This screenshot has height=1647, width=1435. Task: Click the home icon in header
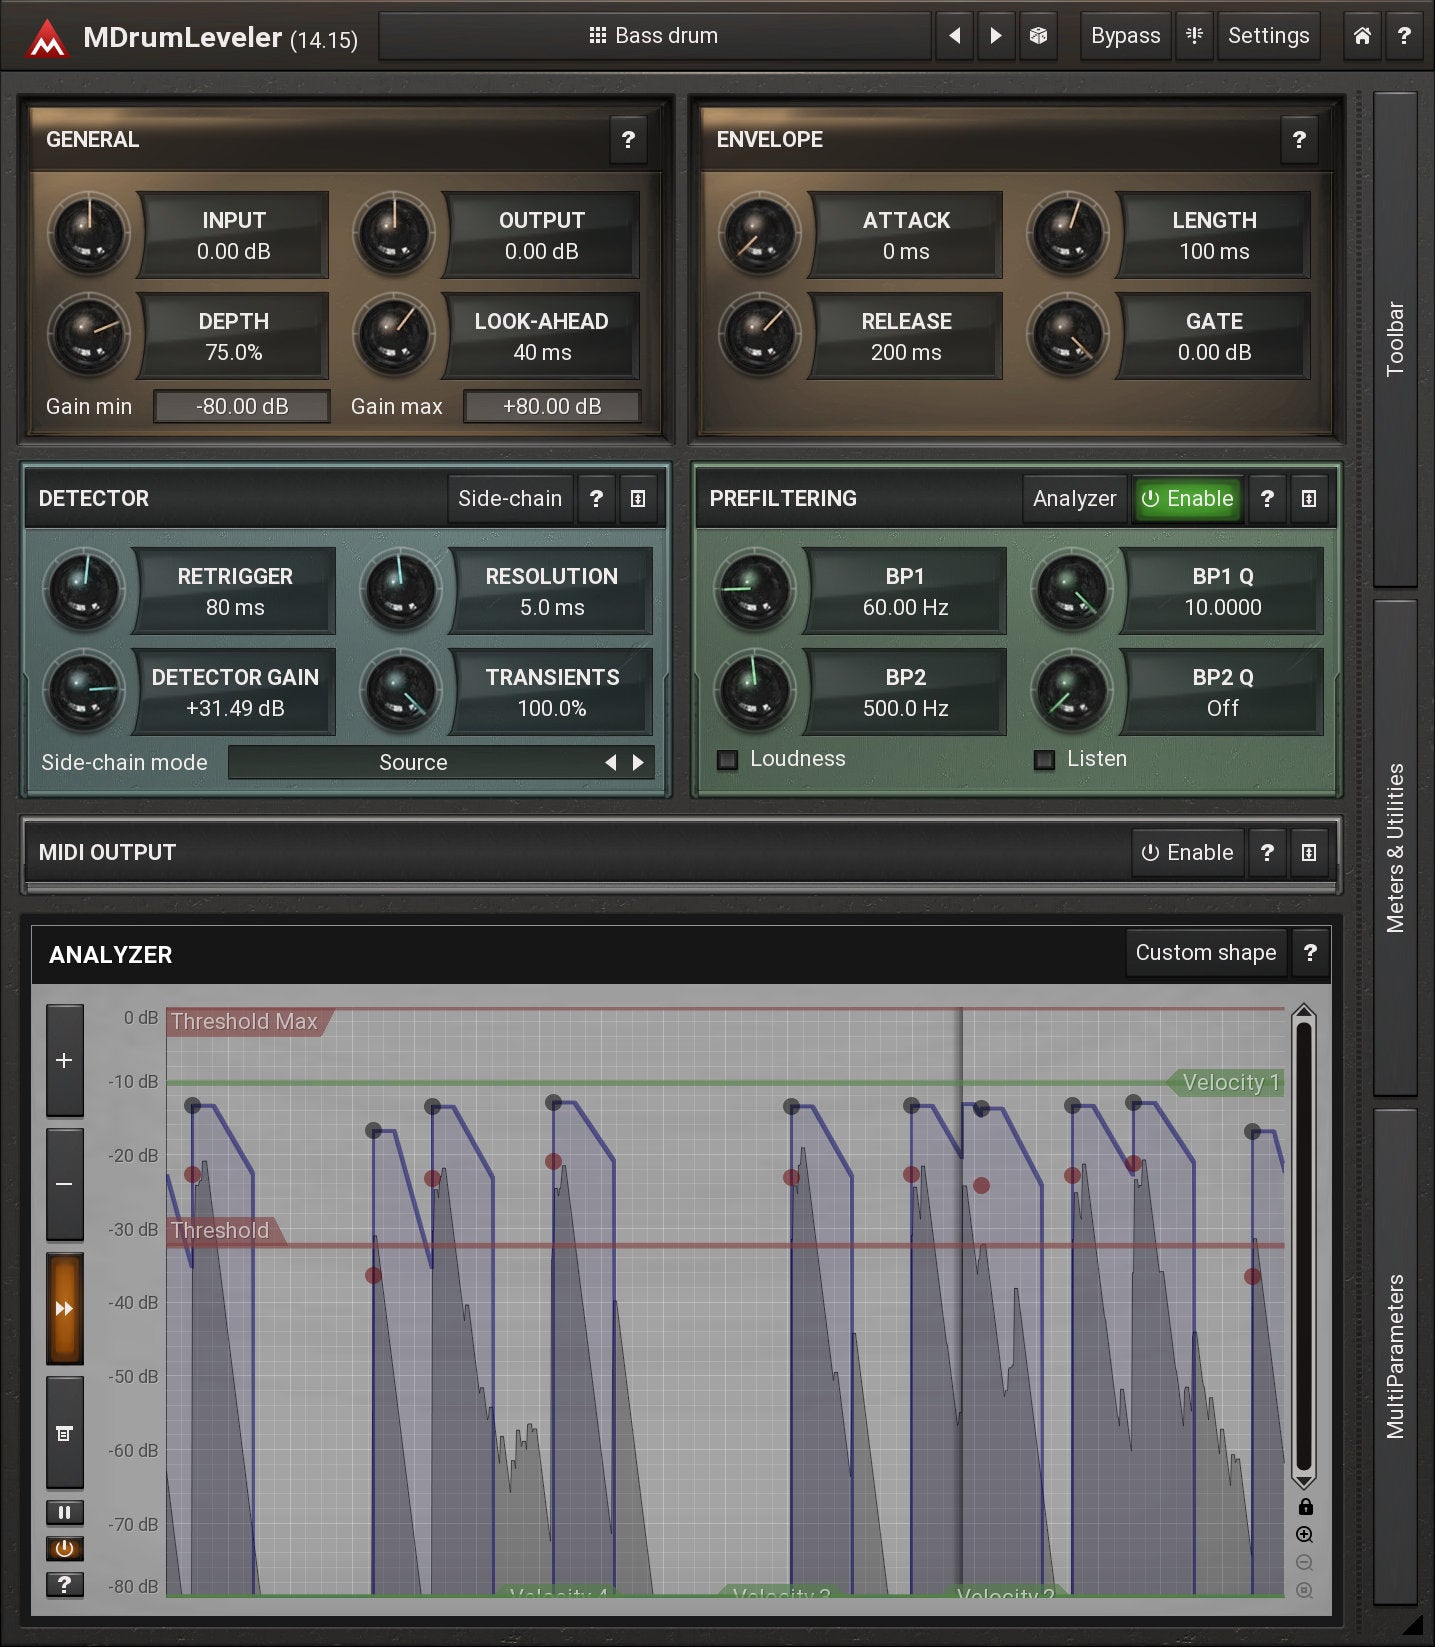pos(1361,36)
